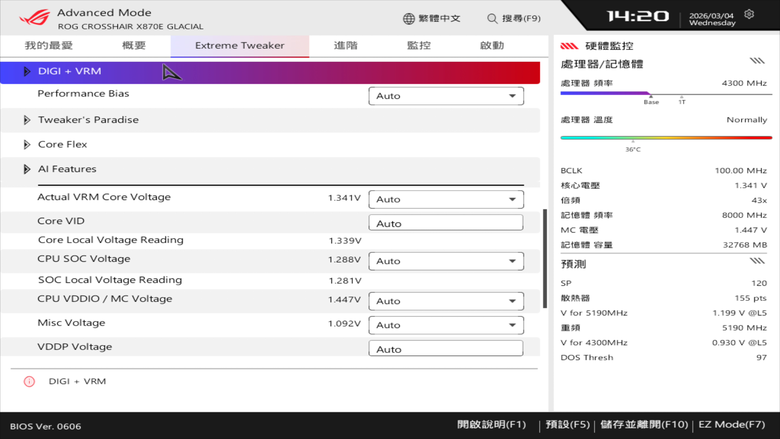Click 儲存並離開(F10) button

point(644,425)
